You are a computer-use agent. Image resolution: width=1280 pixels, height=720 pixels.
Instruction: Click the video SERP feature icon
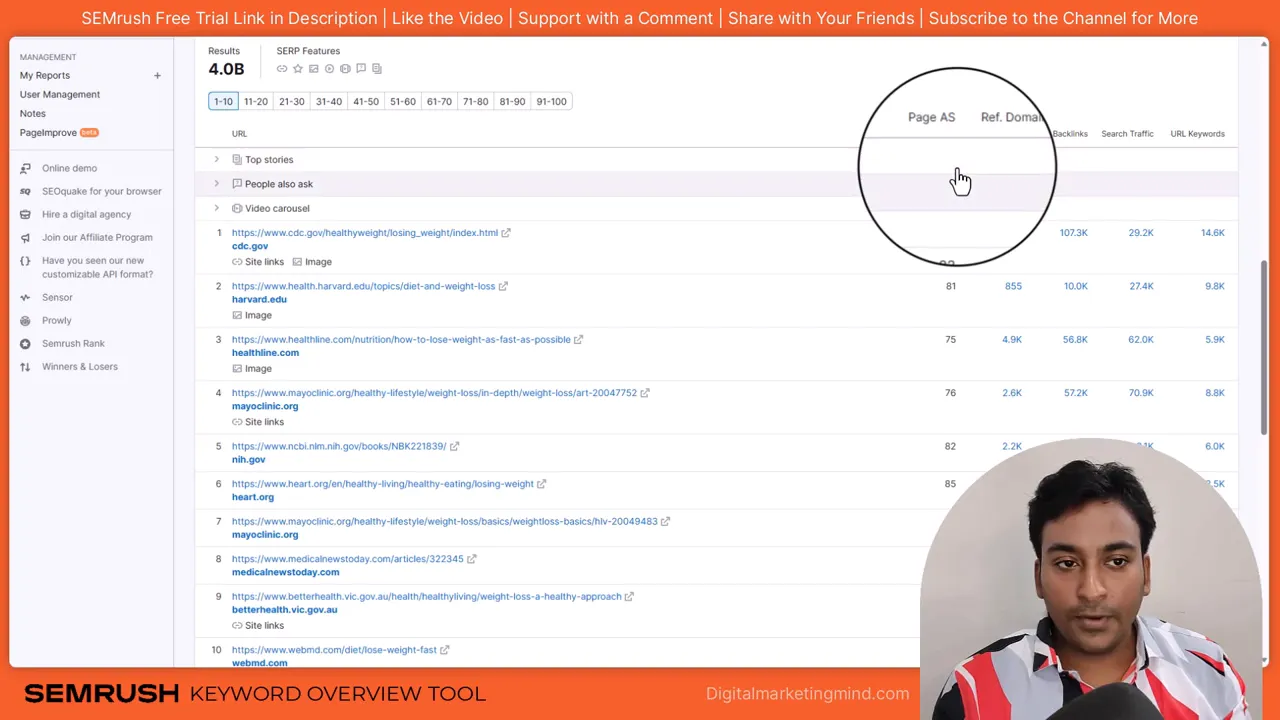(329, 68)
